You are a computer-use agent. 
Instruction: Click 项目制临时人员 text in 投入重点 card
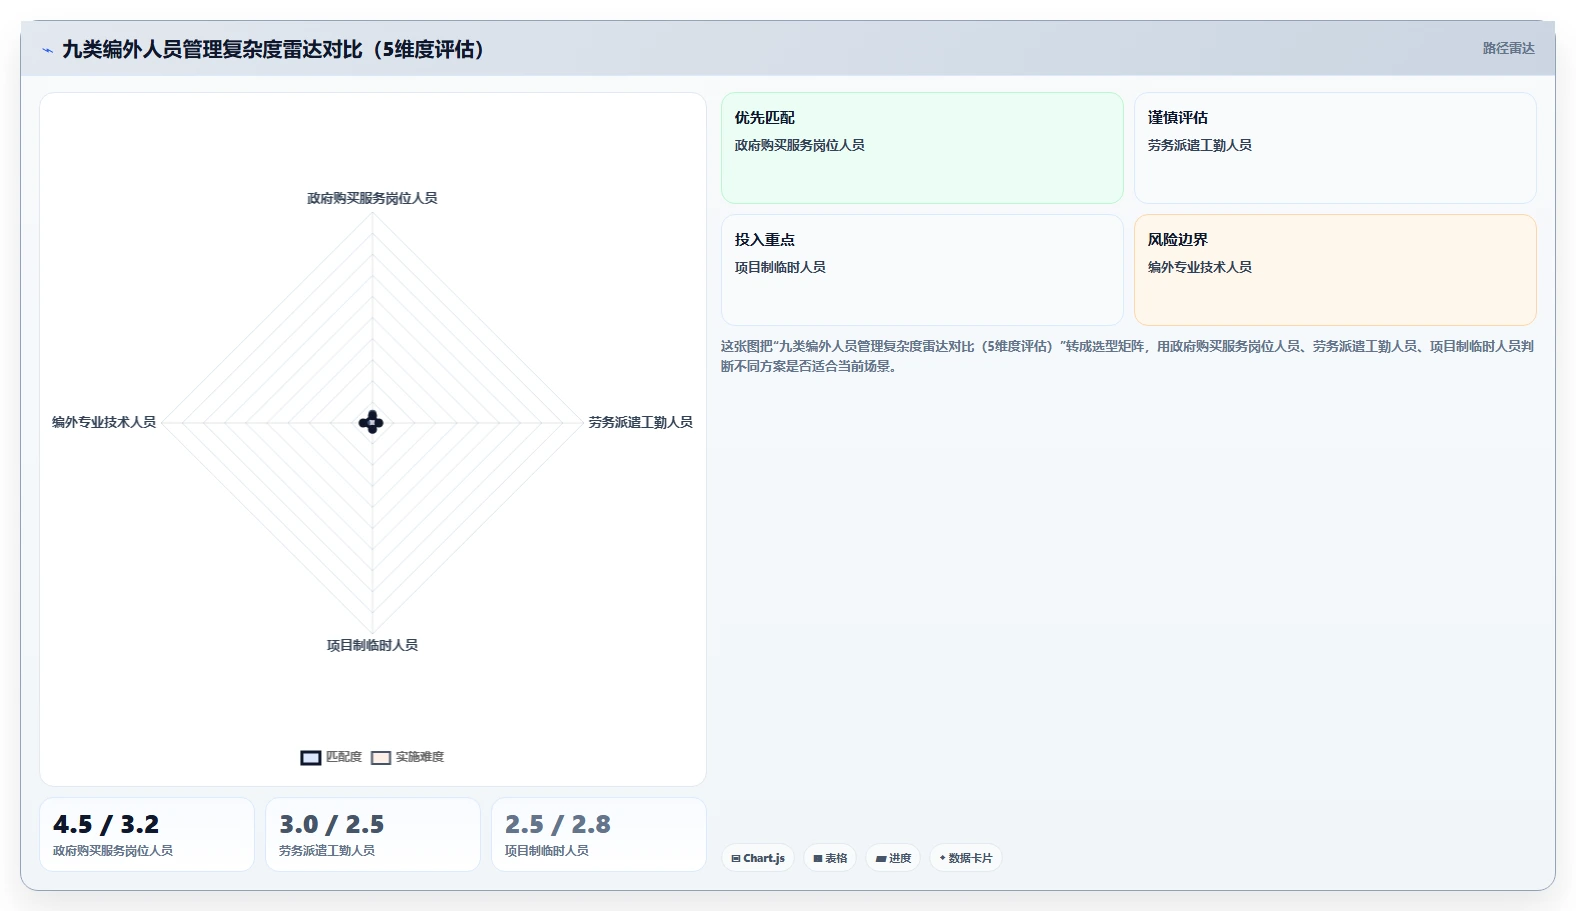tap(780, 267)
